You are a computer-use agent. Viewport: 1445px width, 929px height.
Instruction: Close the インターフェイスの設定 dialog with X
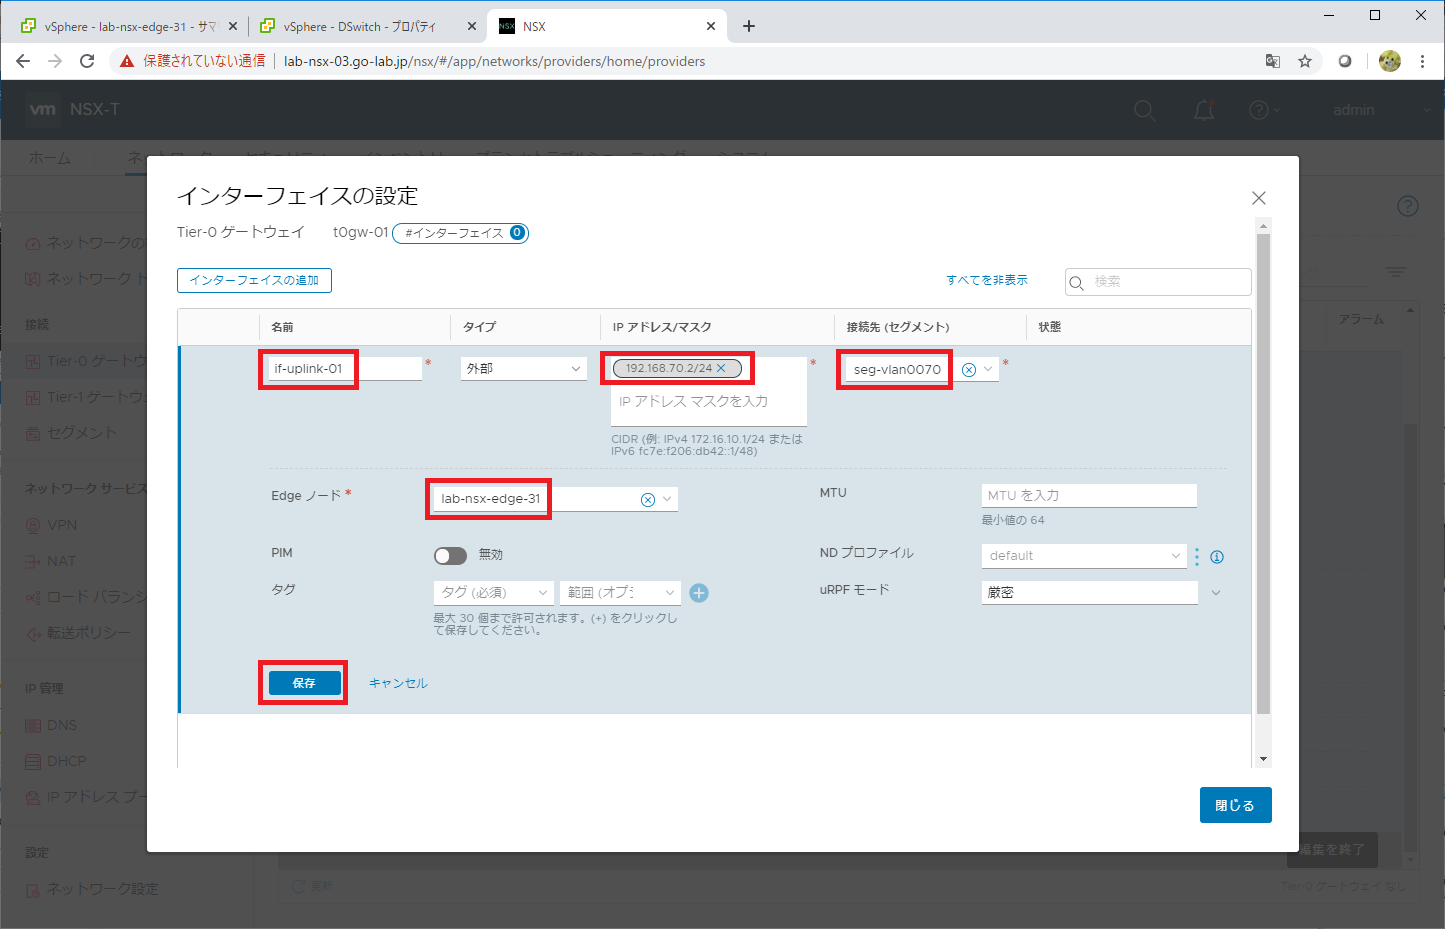(1259, 198)
